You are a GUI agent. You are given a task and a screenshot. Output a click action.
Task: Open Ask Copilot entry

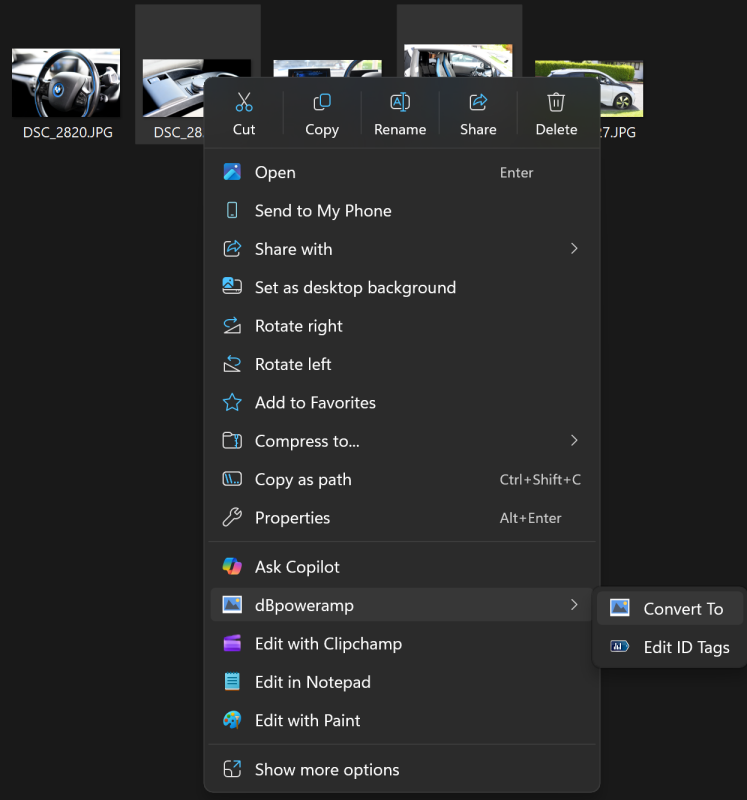click(297, 567)
